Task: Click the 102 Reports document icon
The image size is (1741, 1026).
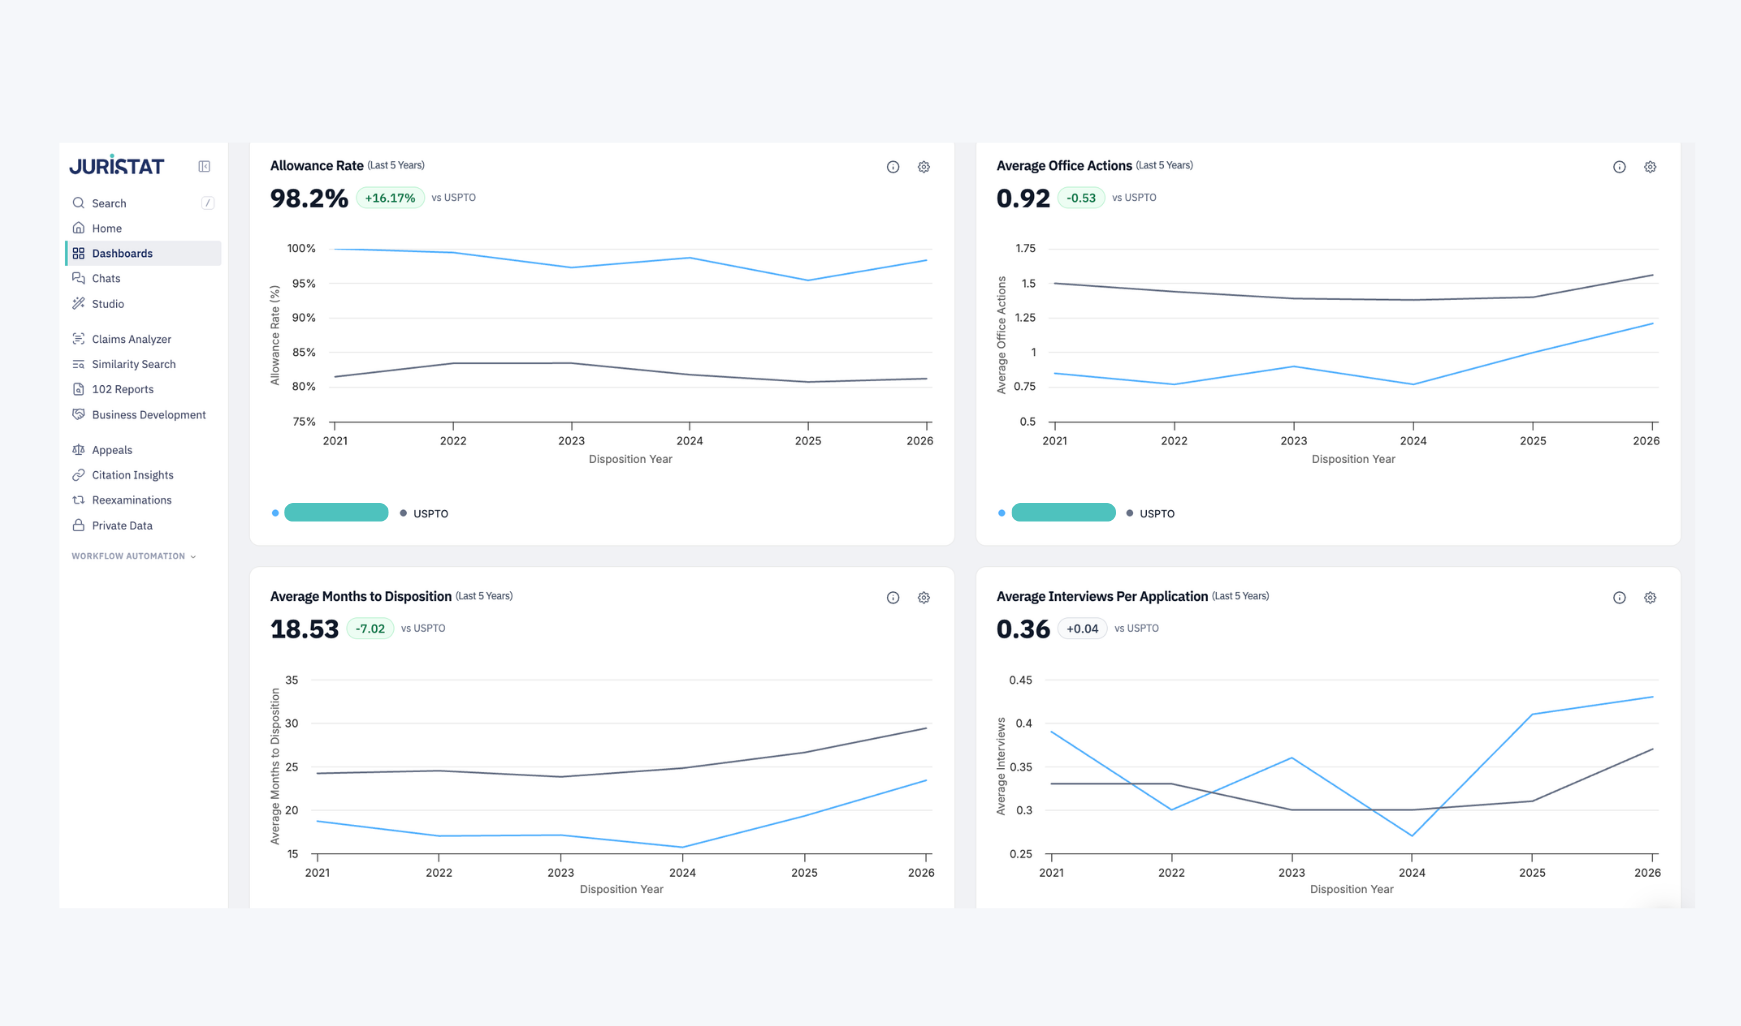Action: click(78, 389)
